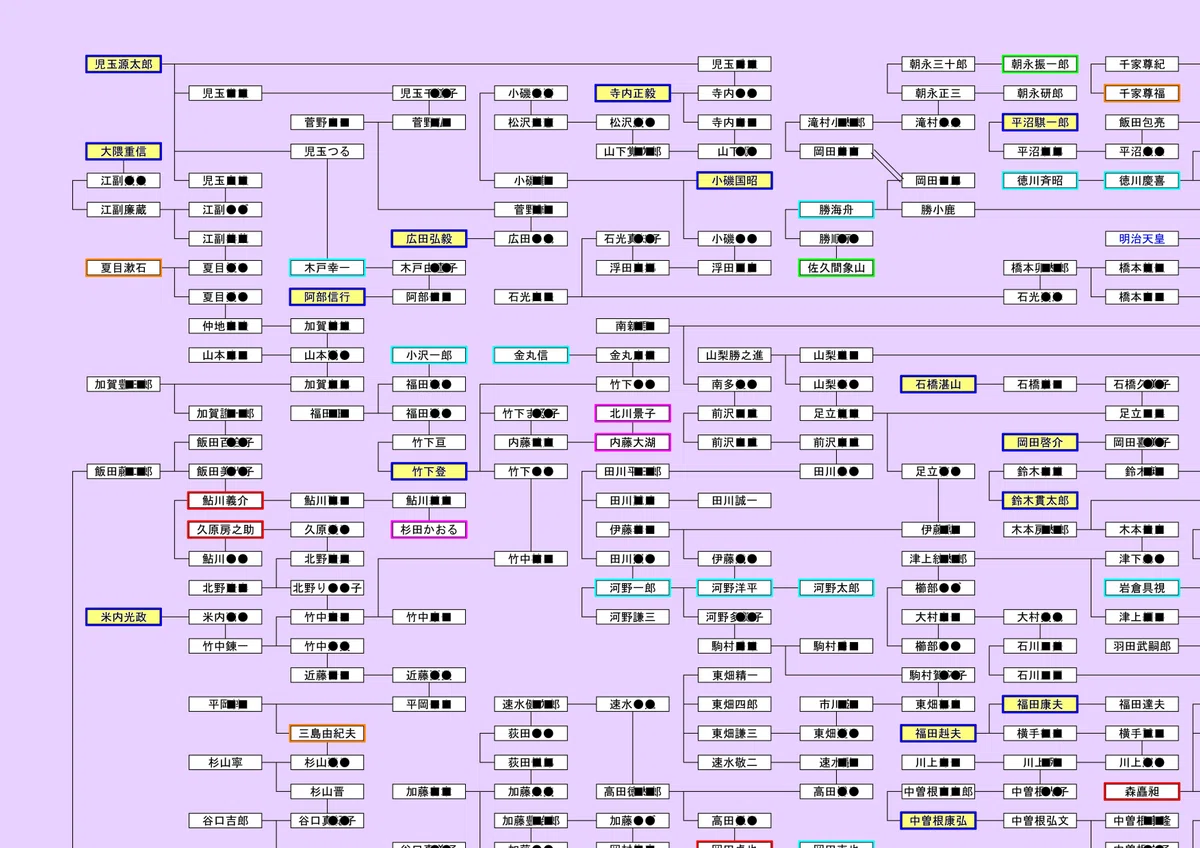Click the 鈴木貫太郎 node

pos(1040,500)
